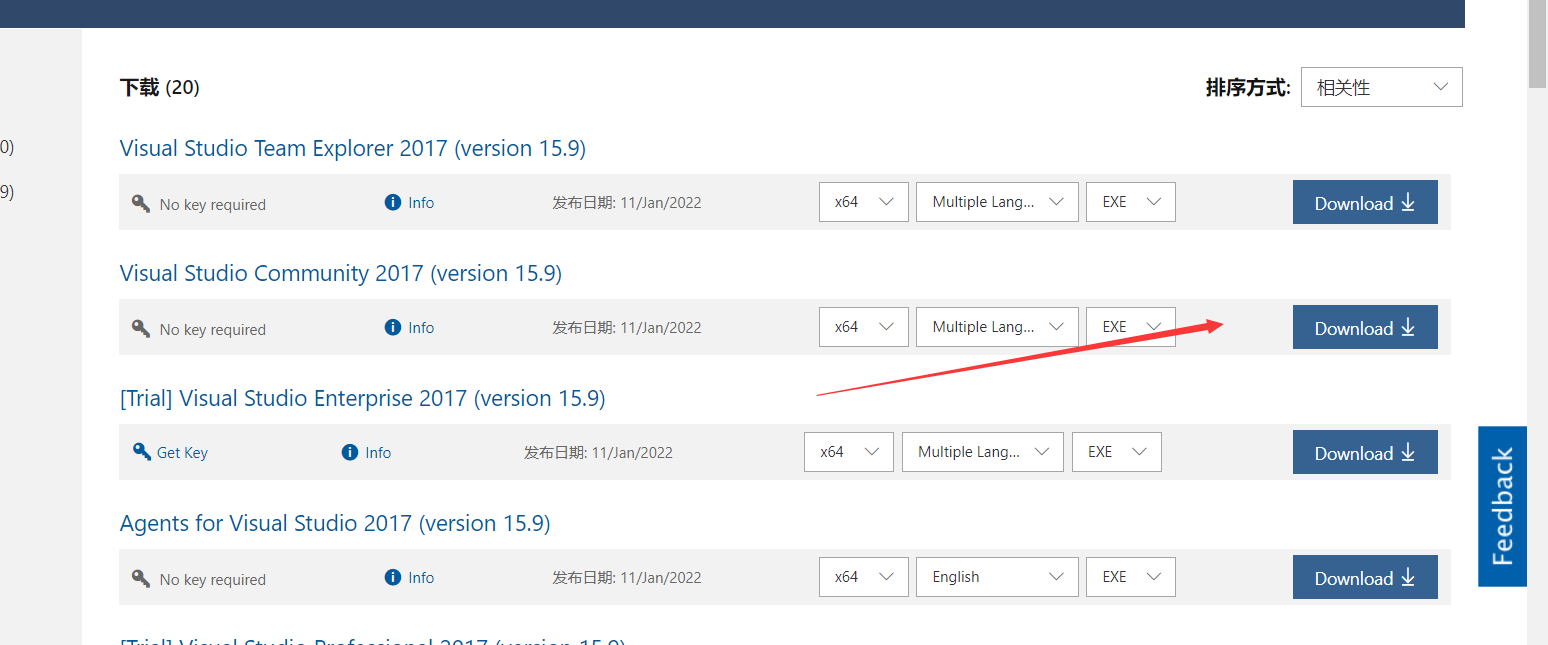Click Info circle icon for Team Explorer 2017

pyautogui.click(x=393, y=202)
